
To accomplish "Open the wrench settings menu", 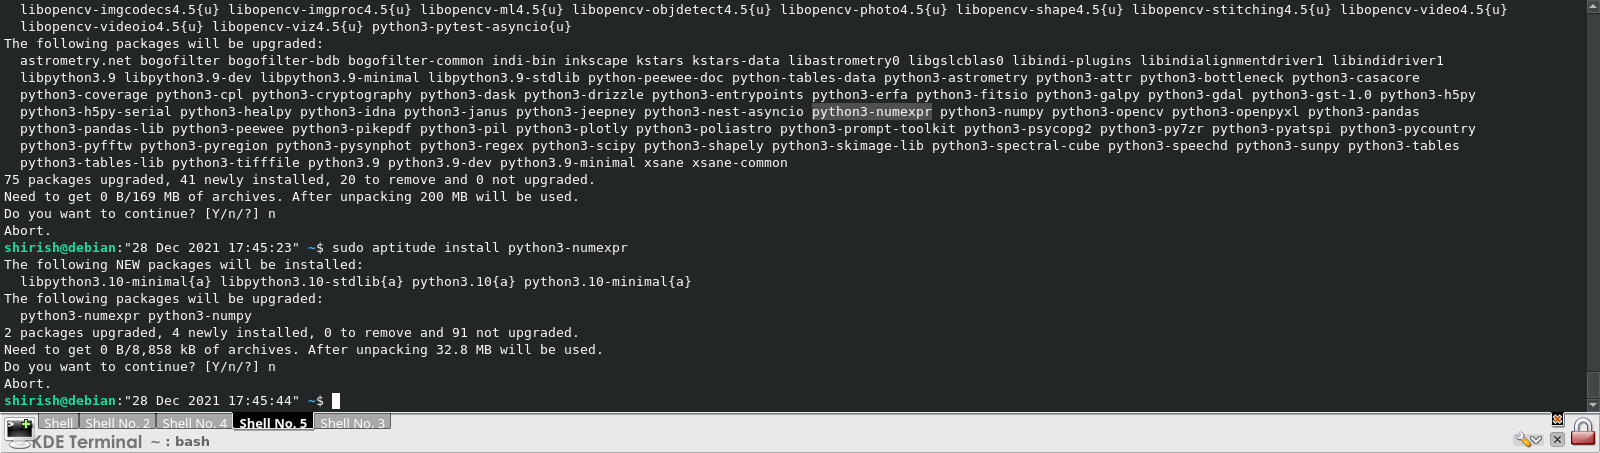I will [x=1522, y=439].
